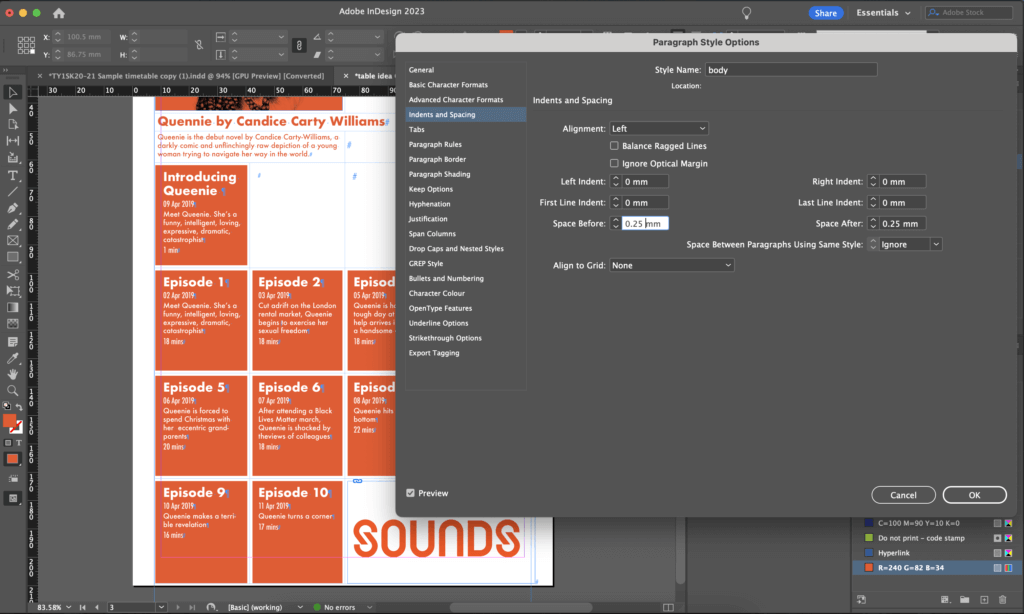Click the Space After field

902,223
